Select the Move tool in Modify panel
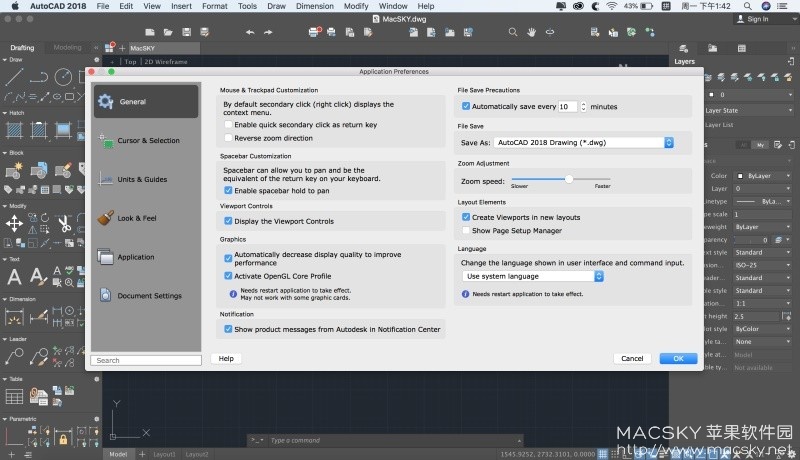The image size is (800, 460). [x=14, y=223]
